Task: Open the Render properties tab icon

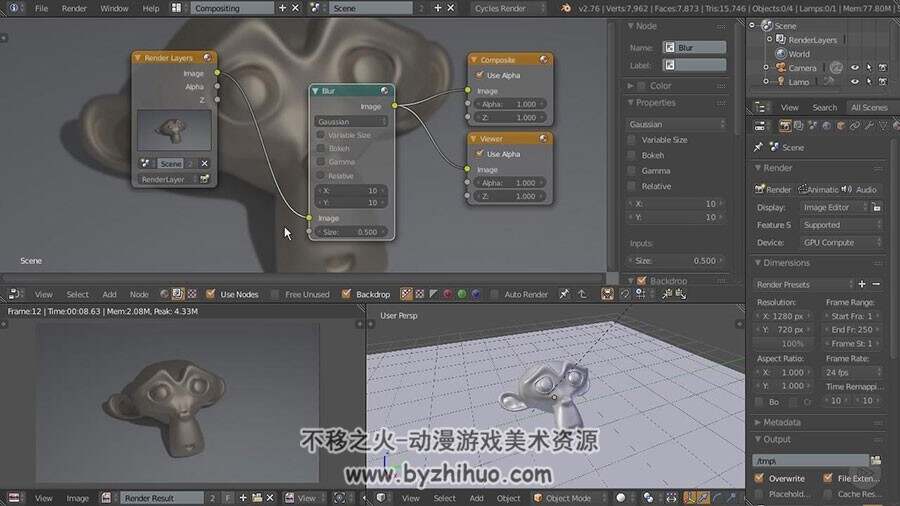Action: click(x=785, y=126)
